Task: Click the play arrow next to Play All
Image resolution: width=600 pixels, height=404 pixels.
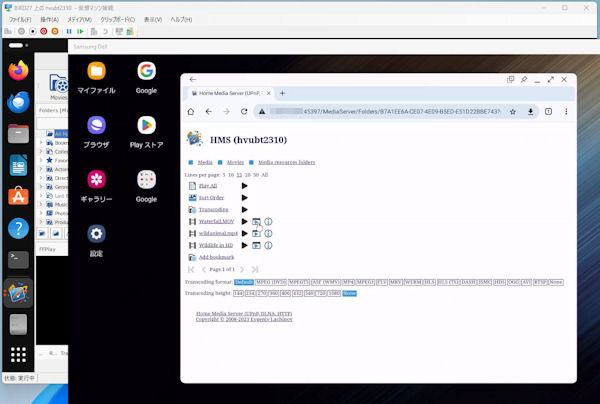Action: [245, 186]
